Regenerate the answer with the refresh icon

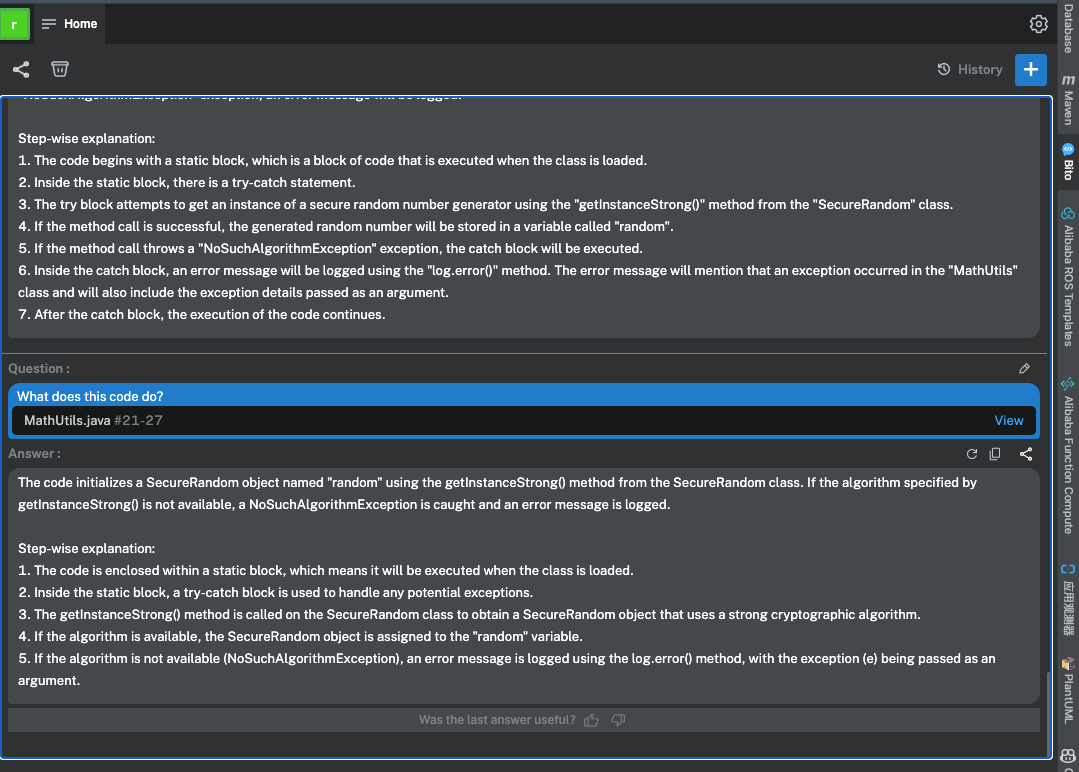pyautogui.click(x=972, y=454)
